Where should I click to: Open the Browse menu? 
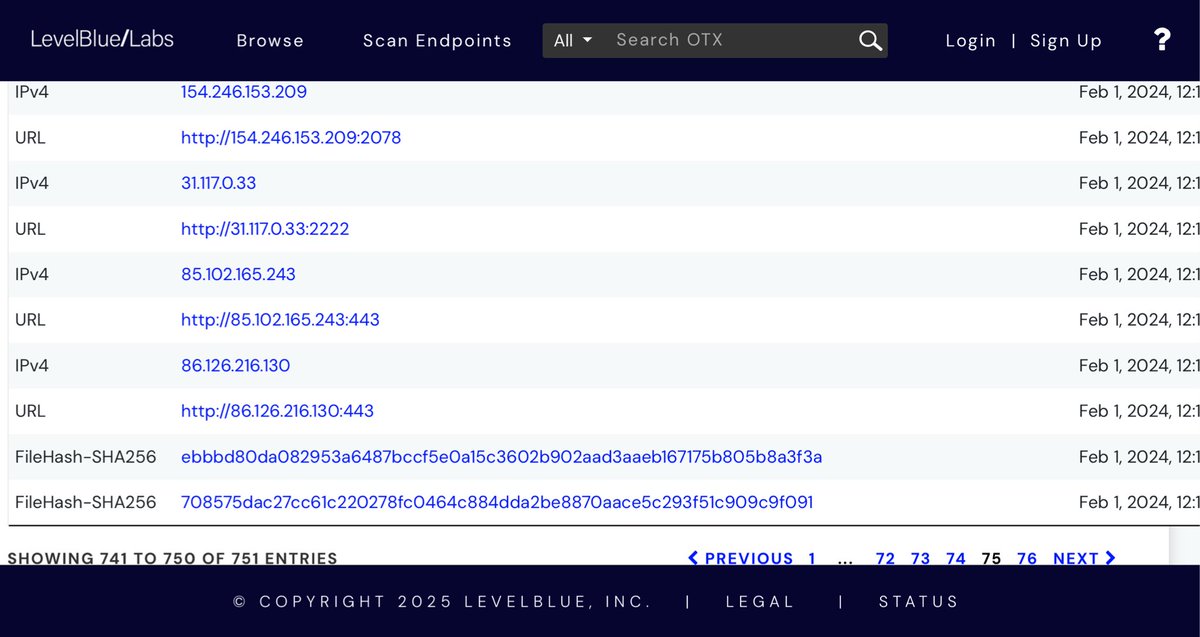point(270,41)
